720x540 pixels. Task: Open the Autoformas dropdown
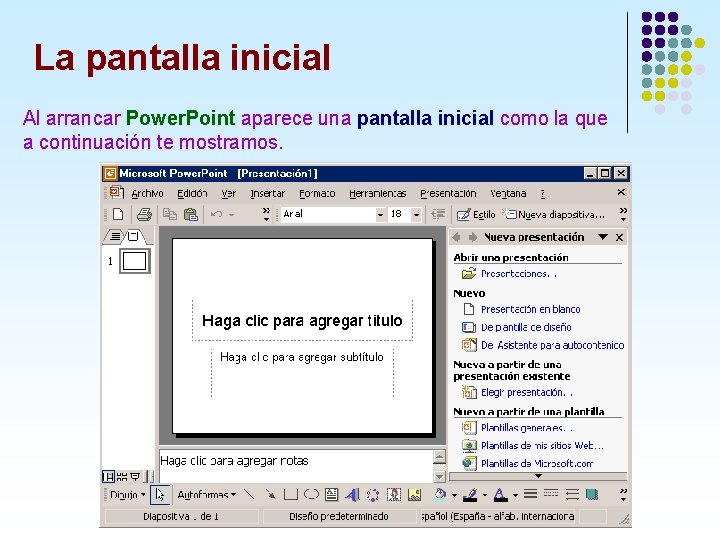click(207, 495)
